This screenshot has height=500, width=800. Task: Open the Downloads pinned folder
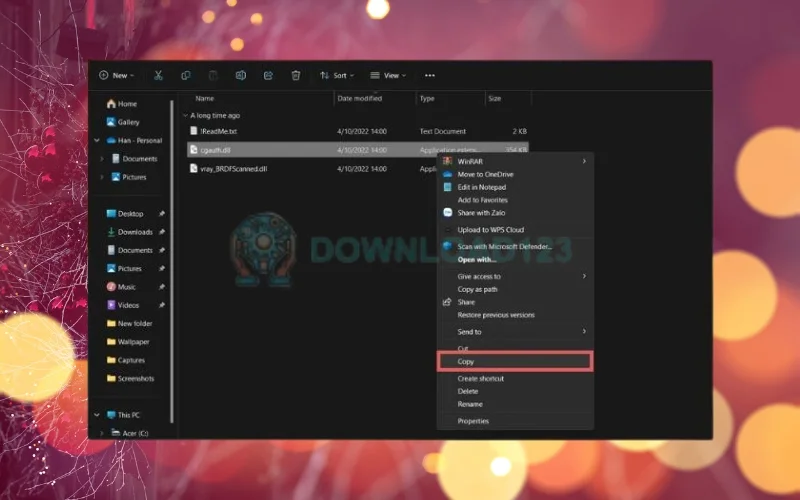pyautogui.click(x=135, y=232)
